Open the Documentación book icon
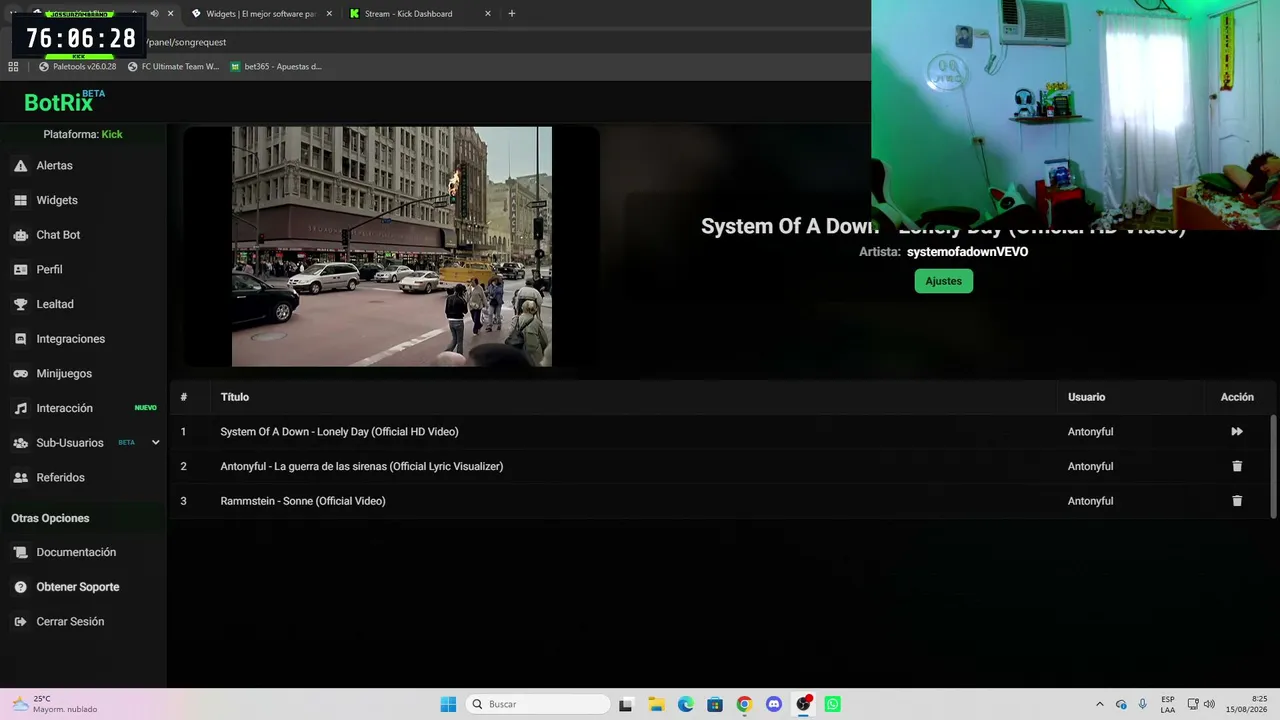 coord(20,552)
